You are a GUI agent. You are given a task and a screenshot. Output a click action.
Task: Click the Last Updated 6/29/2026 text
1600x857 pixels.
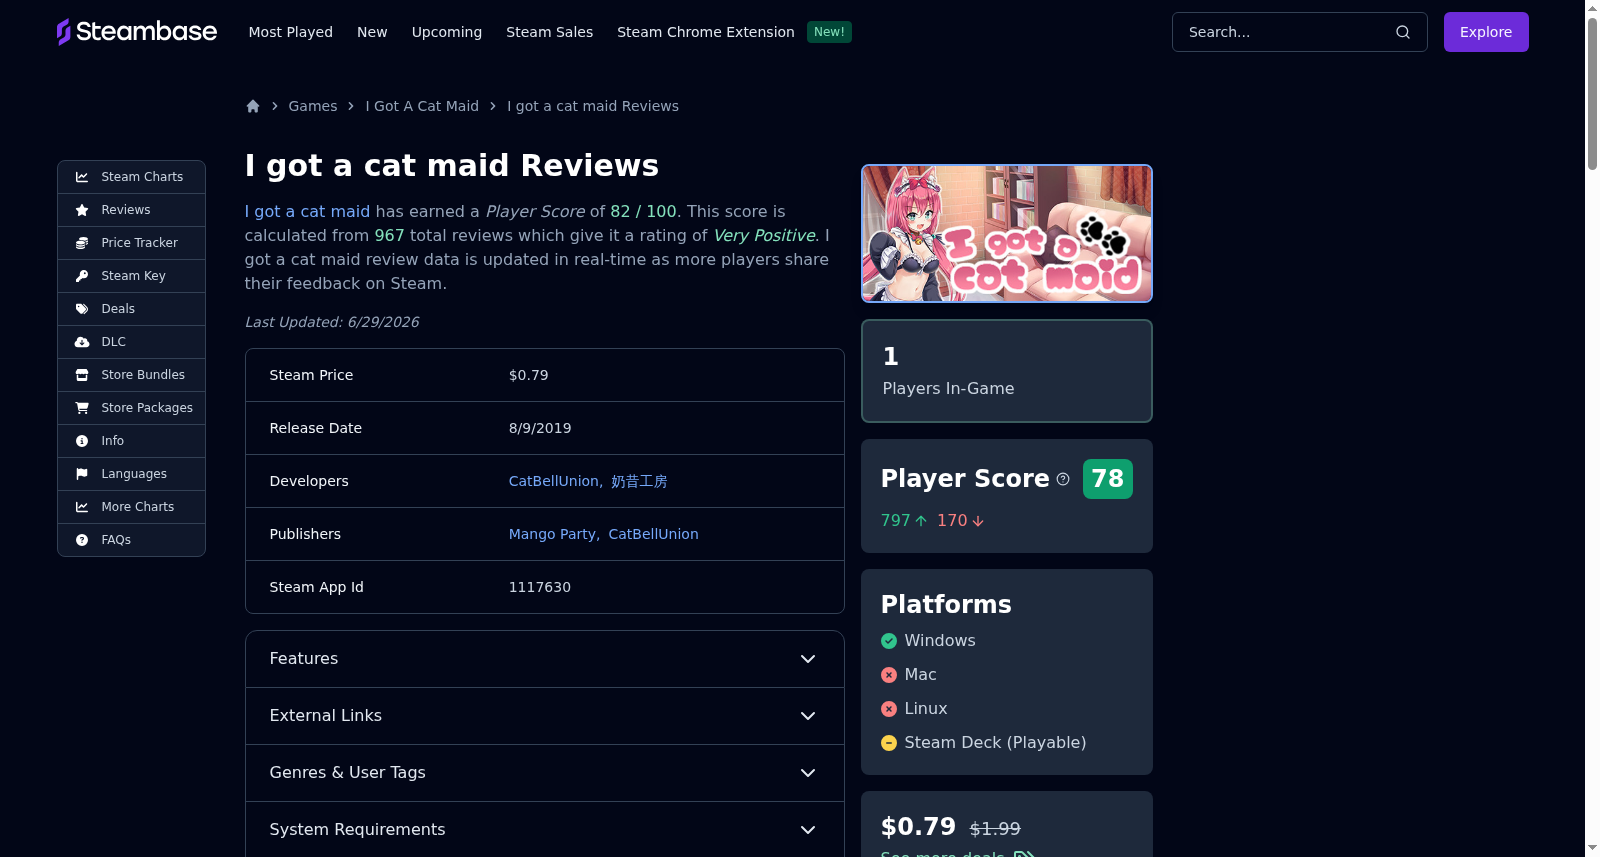[x=332, y=322]
